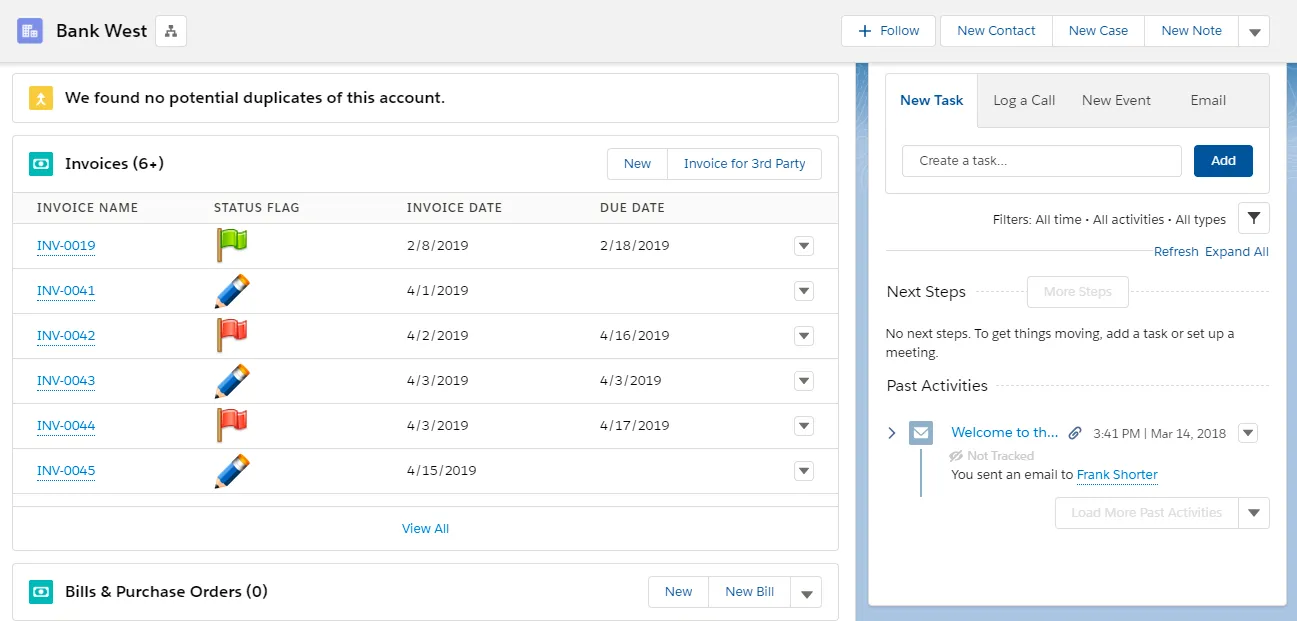The width and height of the screenshot is (1297, 621).
Task: Click the New Case button
Action: coord(1098,31)
